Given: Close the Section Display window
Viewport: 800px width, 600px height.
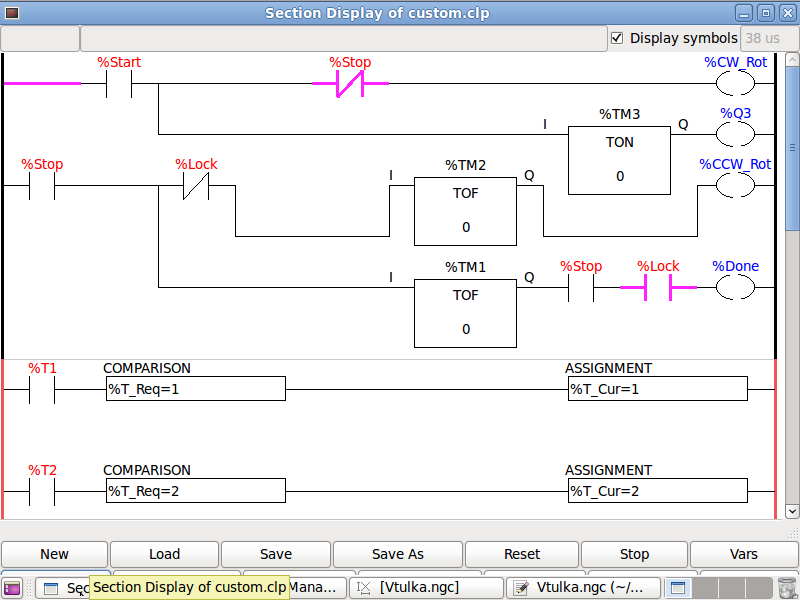Looking at the screenshot, I should point(788,13).
